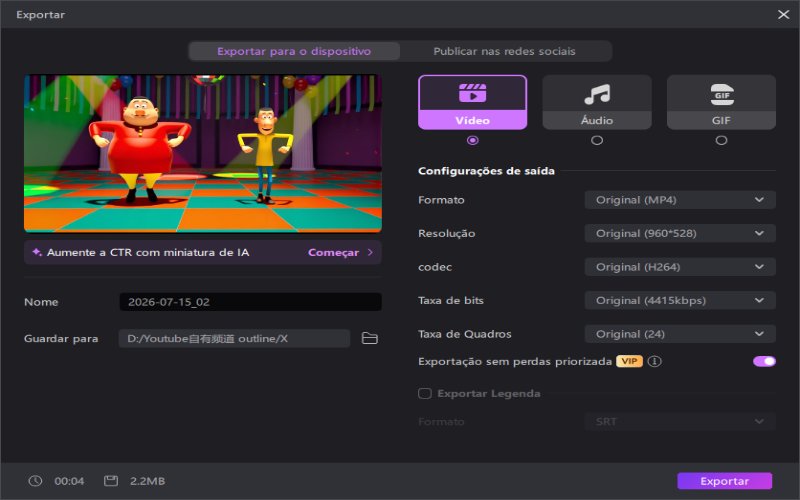Pick the GIF export icon

pos(721,94)
